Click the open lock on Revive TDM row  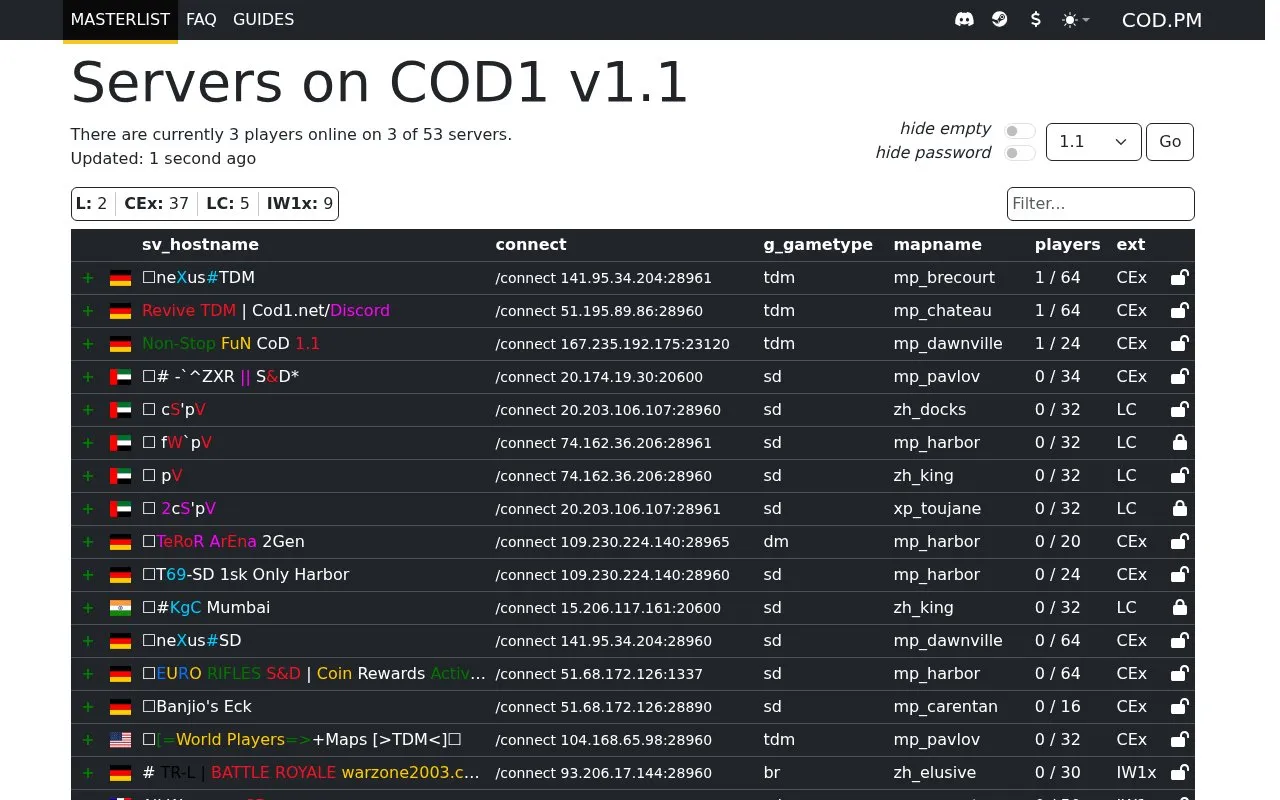pos(1180,310)
